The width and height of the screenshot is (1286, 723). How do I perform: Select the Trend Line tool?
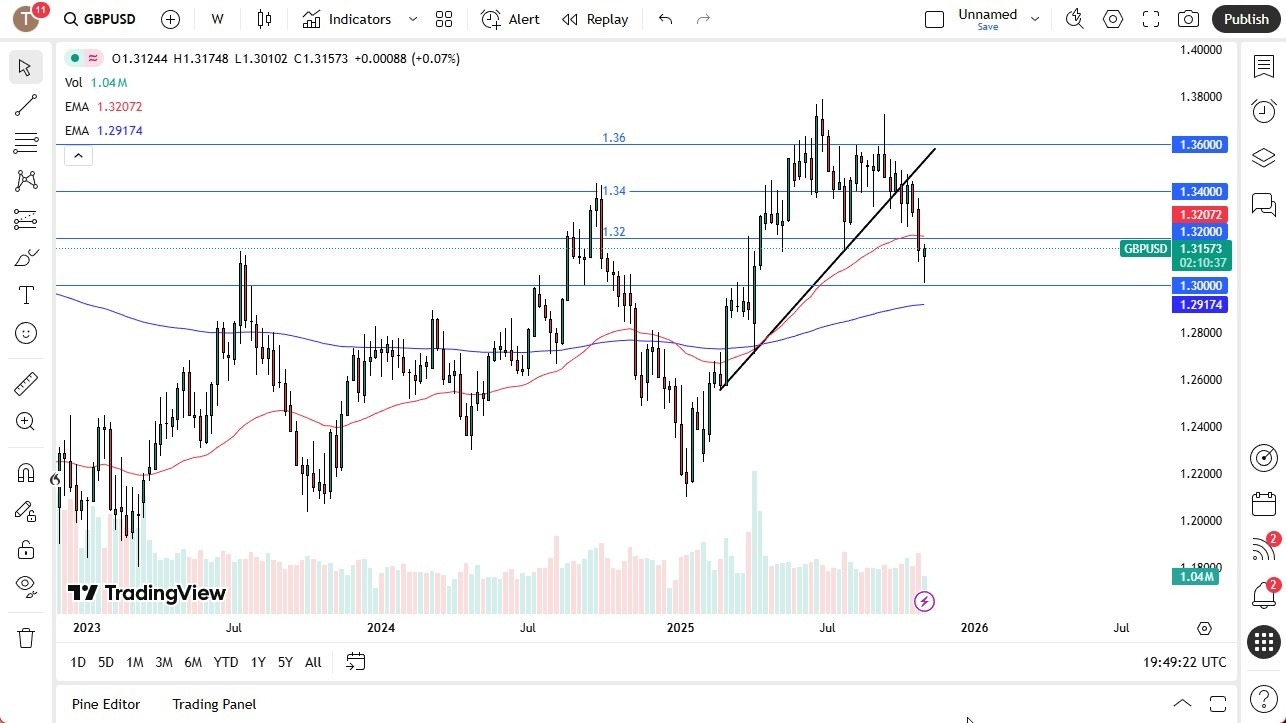coord(26,105)
